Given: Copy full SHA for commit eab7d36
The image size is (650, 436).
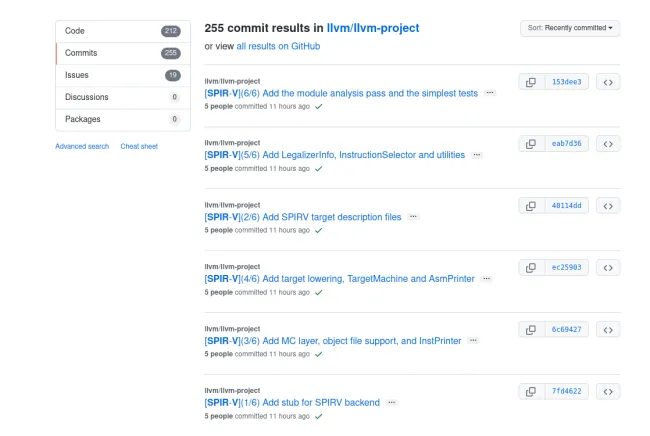Looking at the screenshot, I should click(531, 144).
